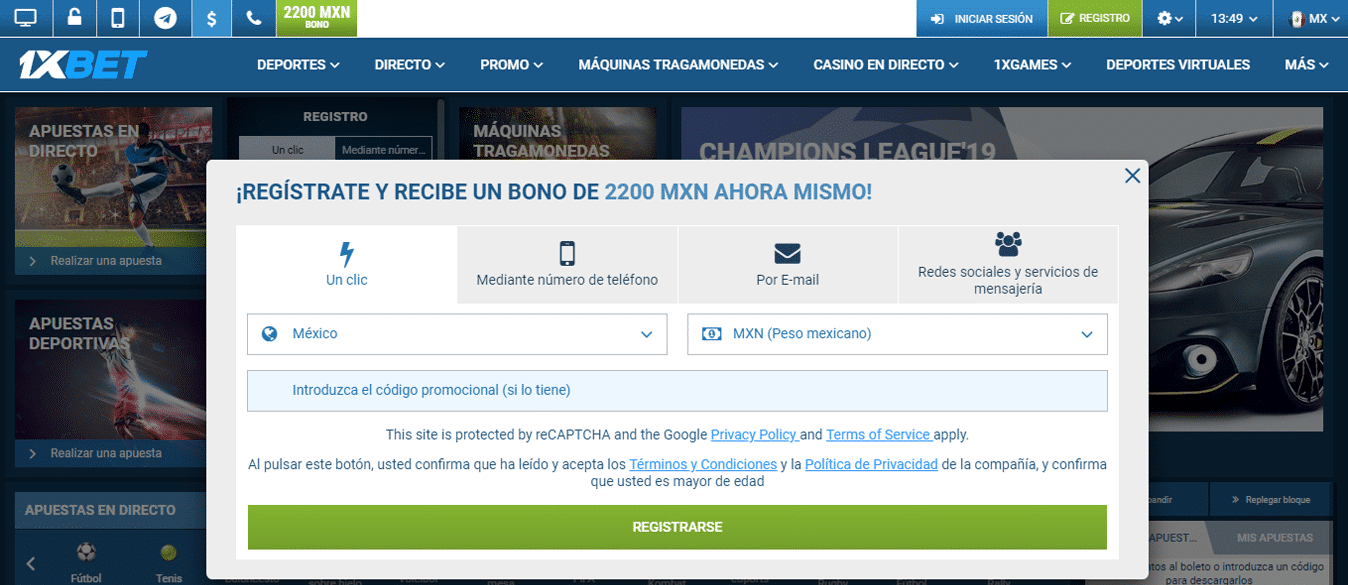This screenshot has height=585, width=1348.
Task: Click the Replegar bloque button
Action: (x=1271, y=499)
